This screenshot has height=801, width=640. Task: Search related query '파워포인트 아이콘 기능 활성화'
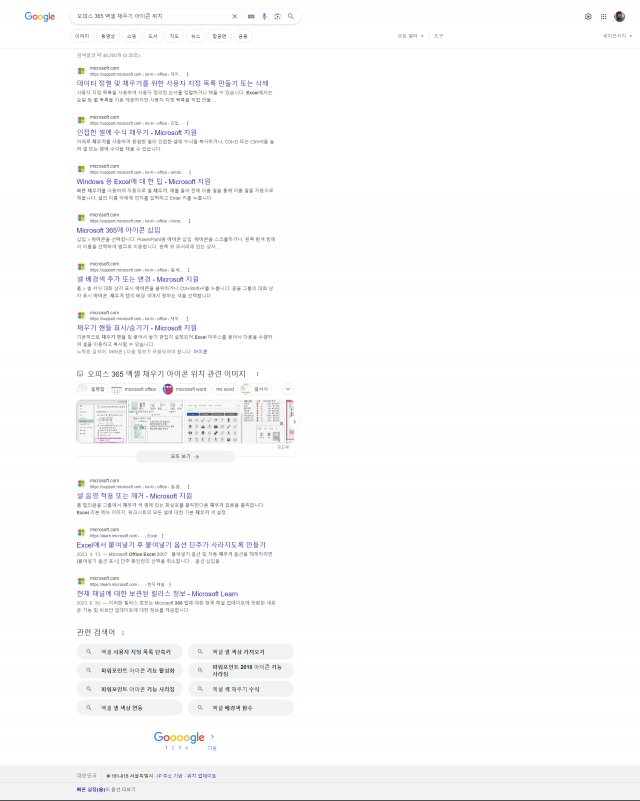pyautogui.click(x=130, y=671)
